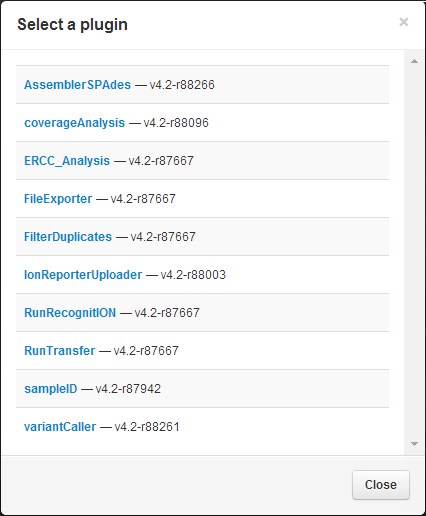
Task: Click the scrollbar up arrow
Action: coord(414,61)
